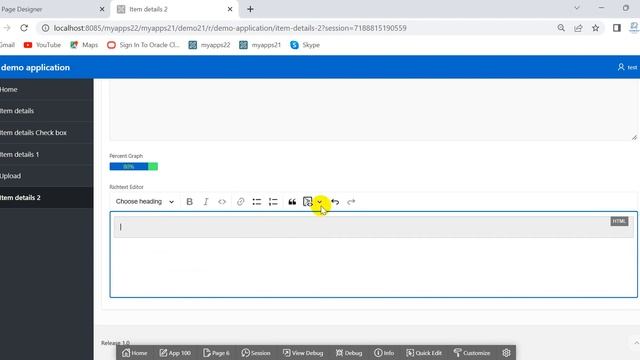Redo the editor change
Viewport: 640px width, 360px height.
point(351,202)
